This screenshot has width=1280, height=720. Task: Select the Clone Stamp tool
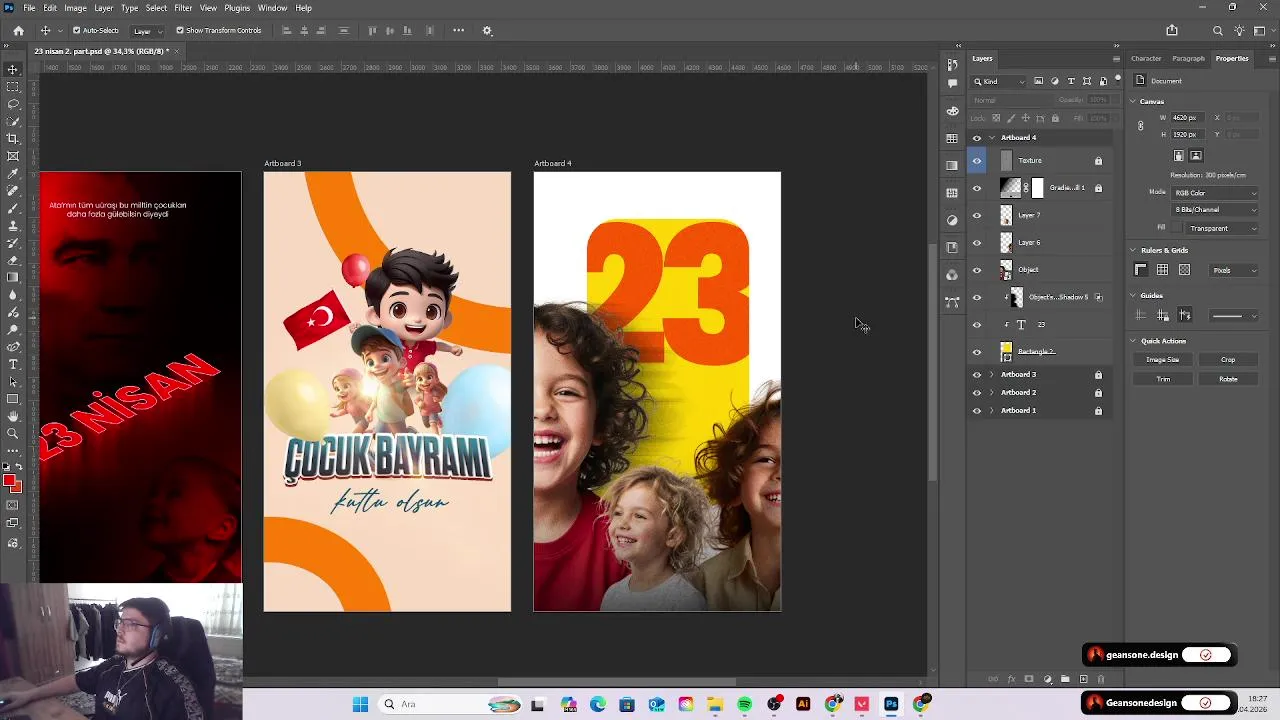pyautogui.click(x=13, y=226)
